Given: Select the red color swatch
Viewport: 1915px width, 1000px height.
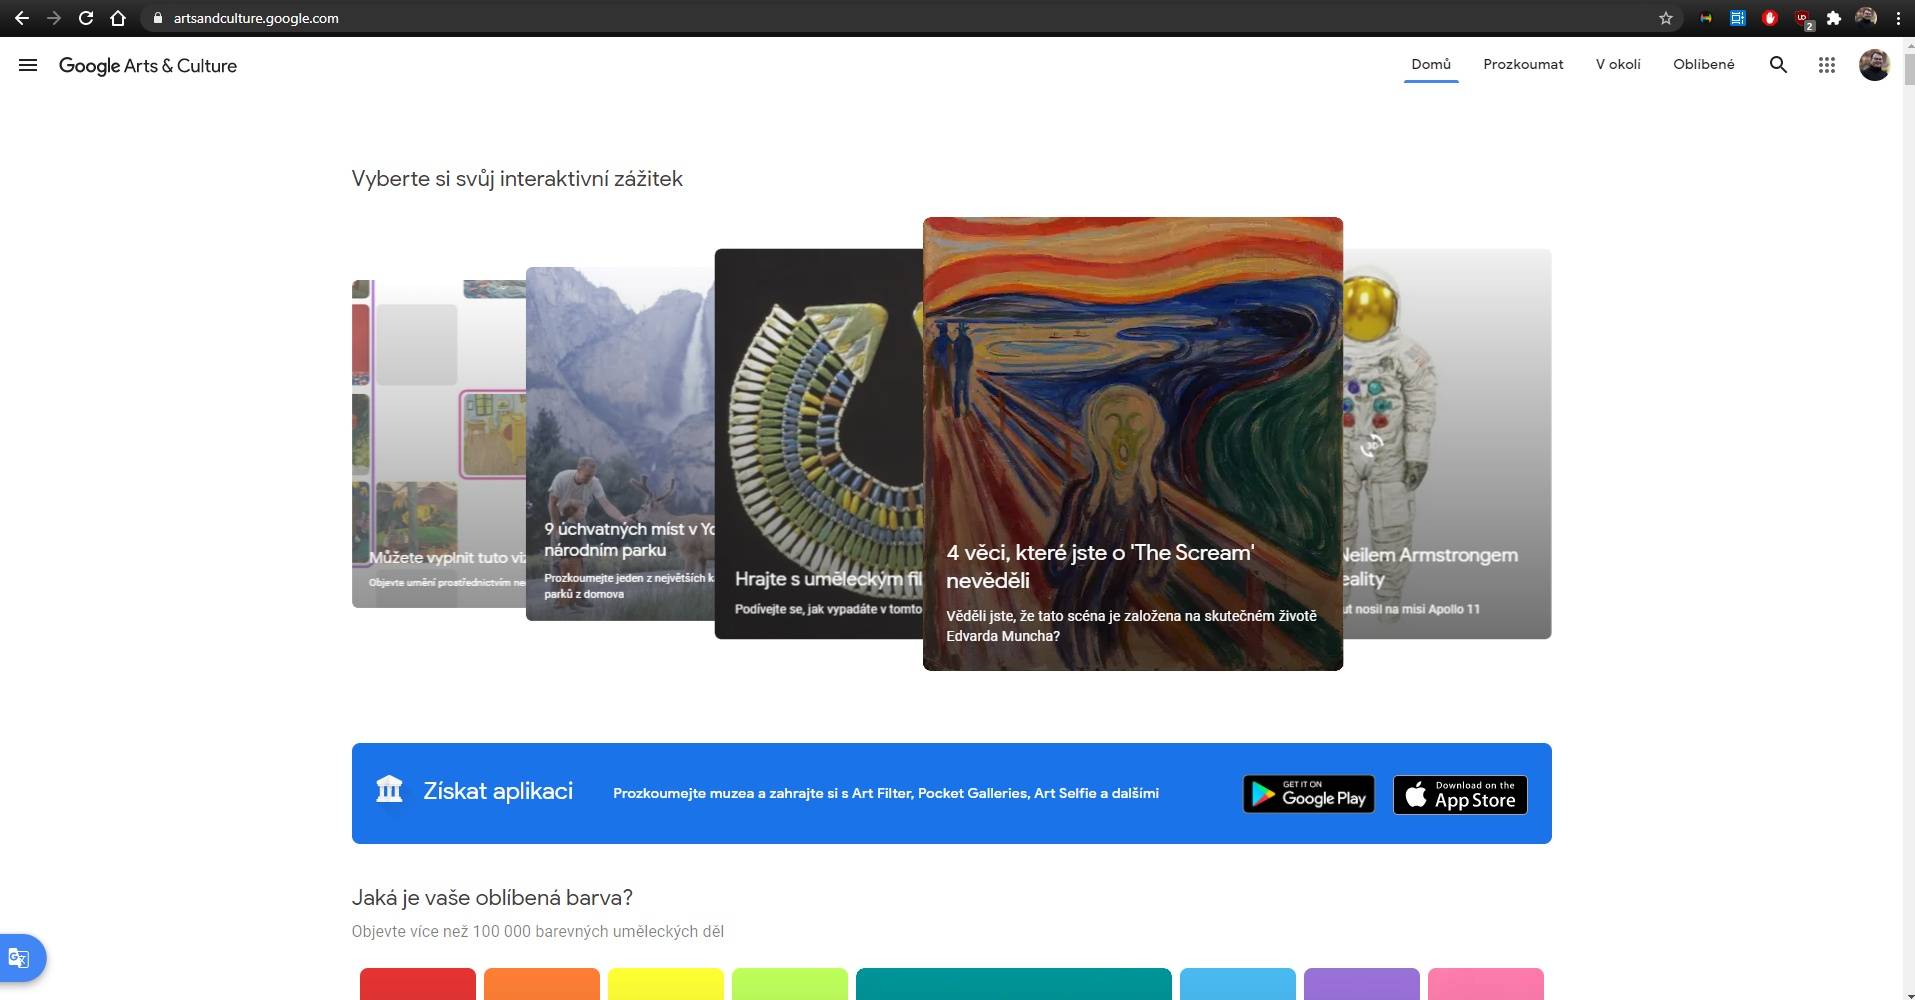Looking at the screenshot, I should coord(417,984).
